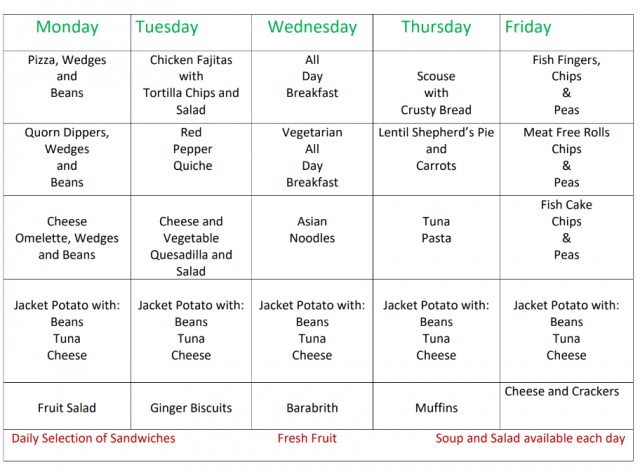Click the Friday column header
This screenshot has width=640, height=472.
pyautogui.click(x=528, y=27)
